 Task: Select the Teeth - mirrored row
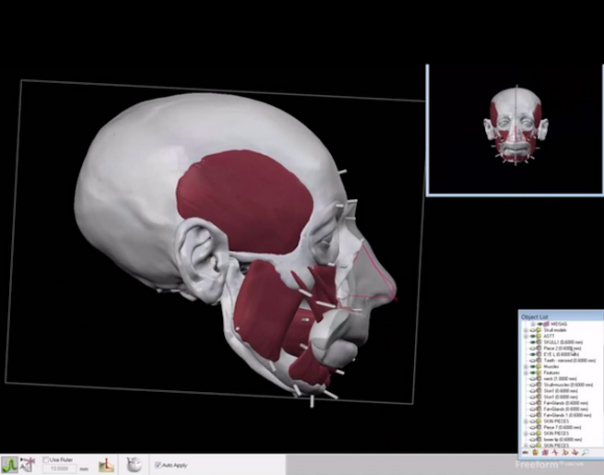coord(570,360)
